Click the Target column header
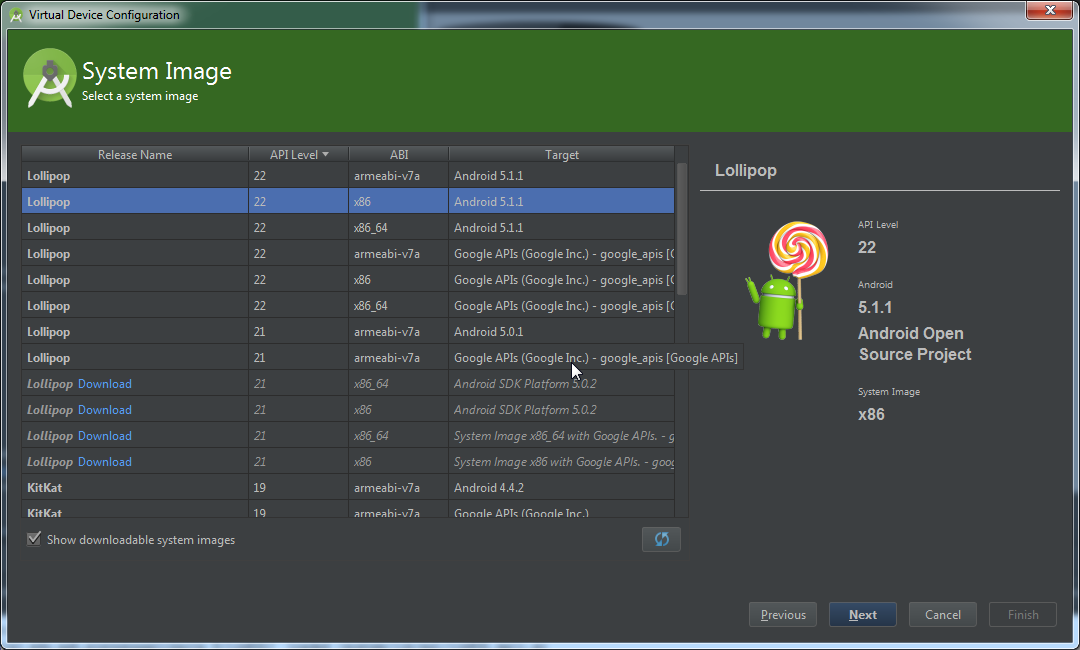Screen dimensions: 1080x650 [561, 154]
